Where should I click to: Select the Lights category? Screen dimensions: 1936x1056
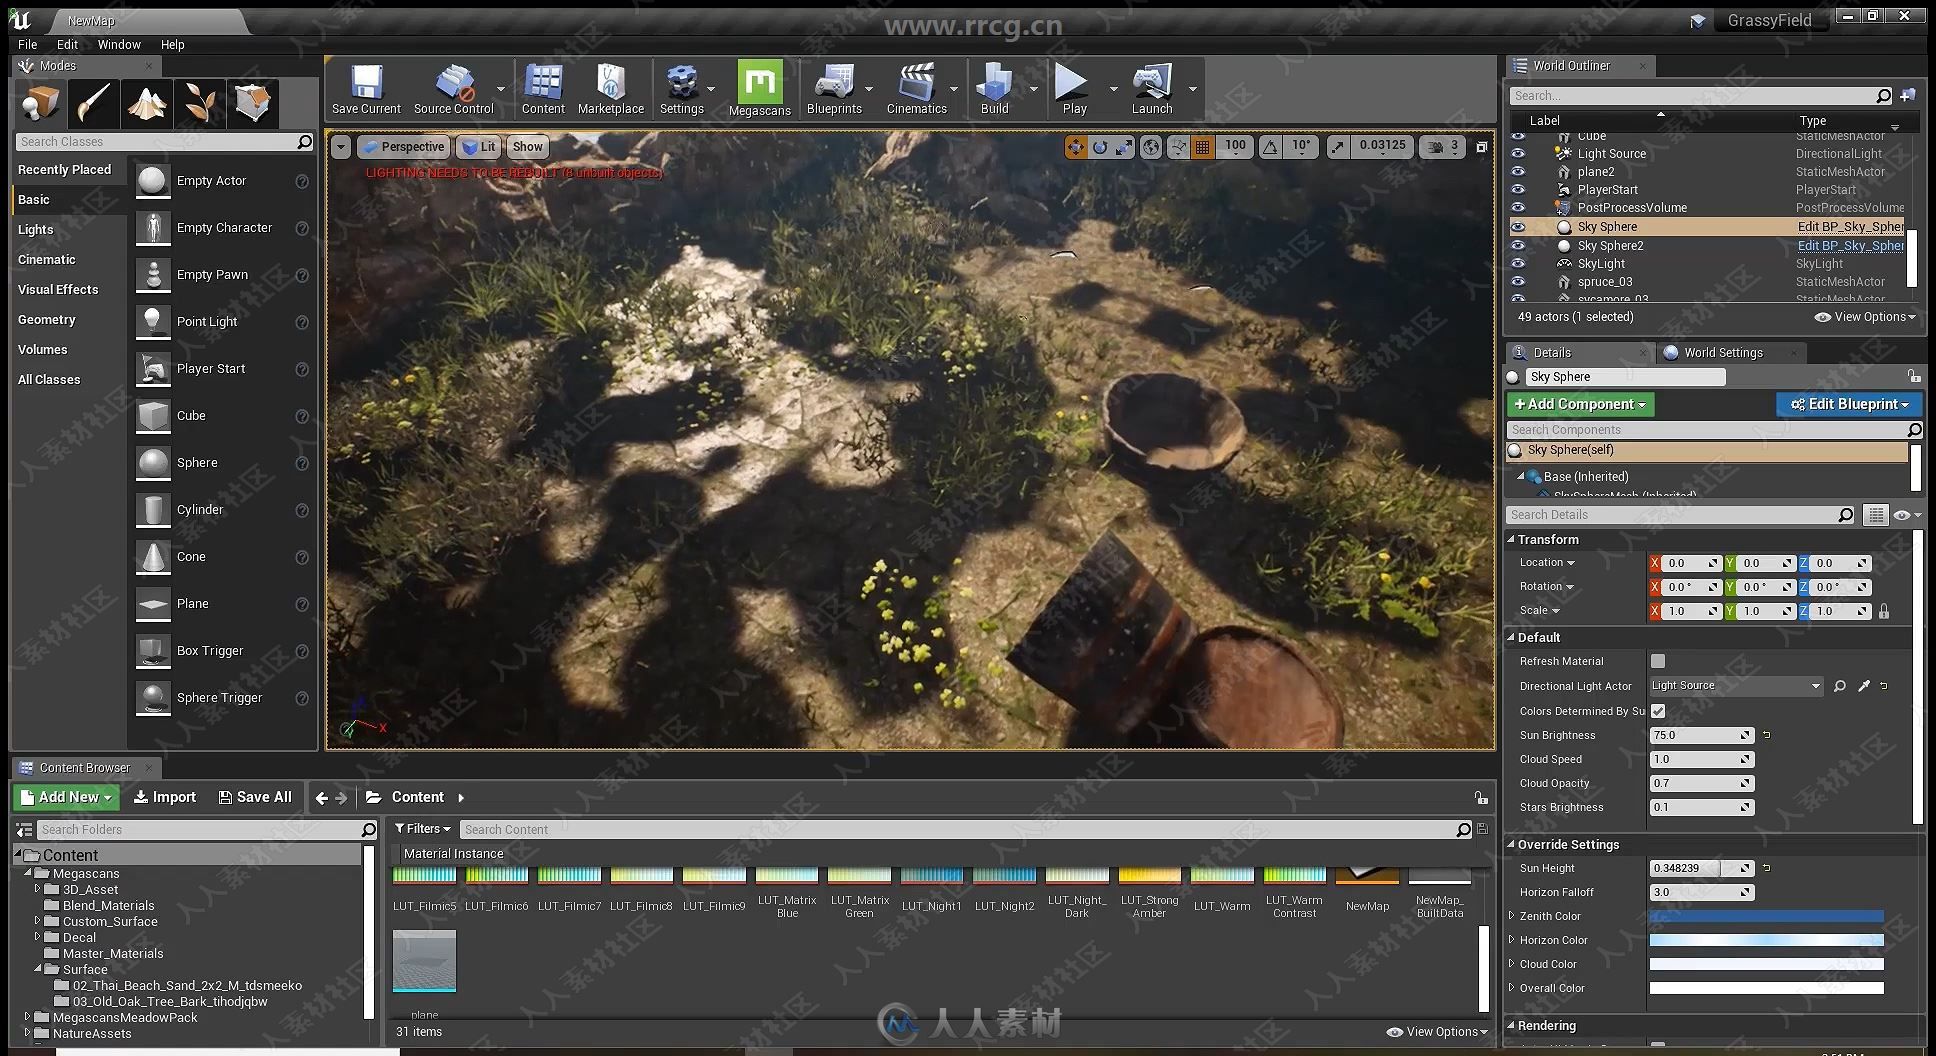click(35, 230)
